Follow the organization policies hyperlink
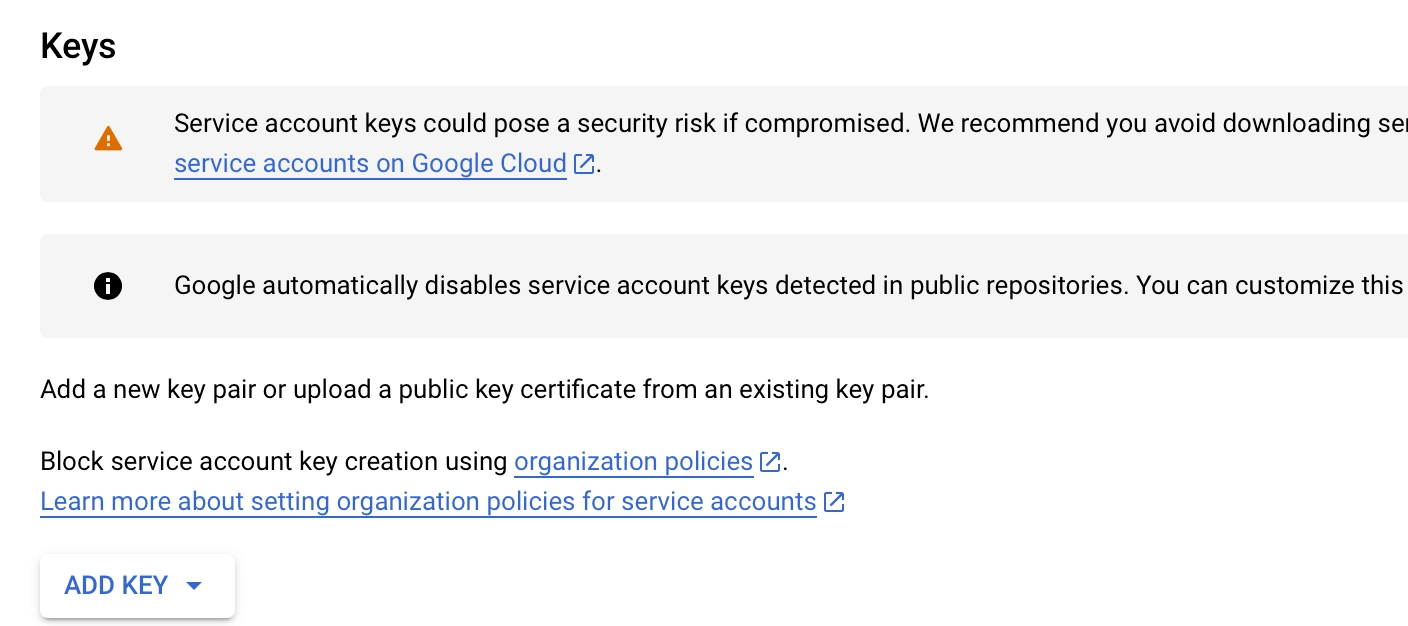The width and height of the screenshot is (1408, 626). click(x=633, y=461)
